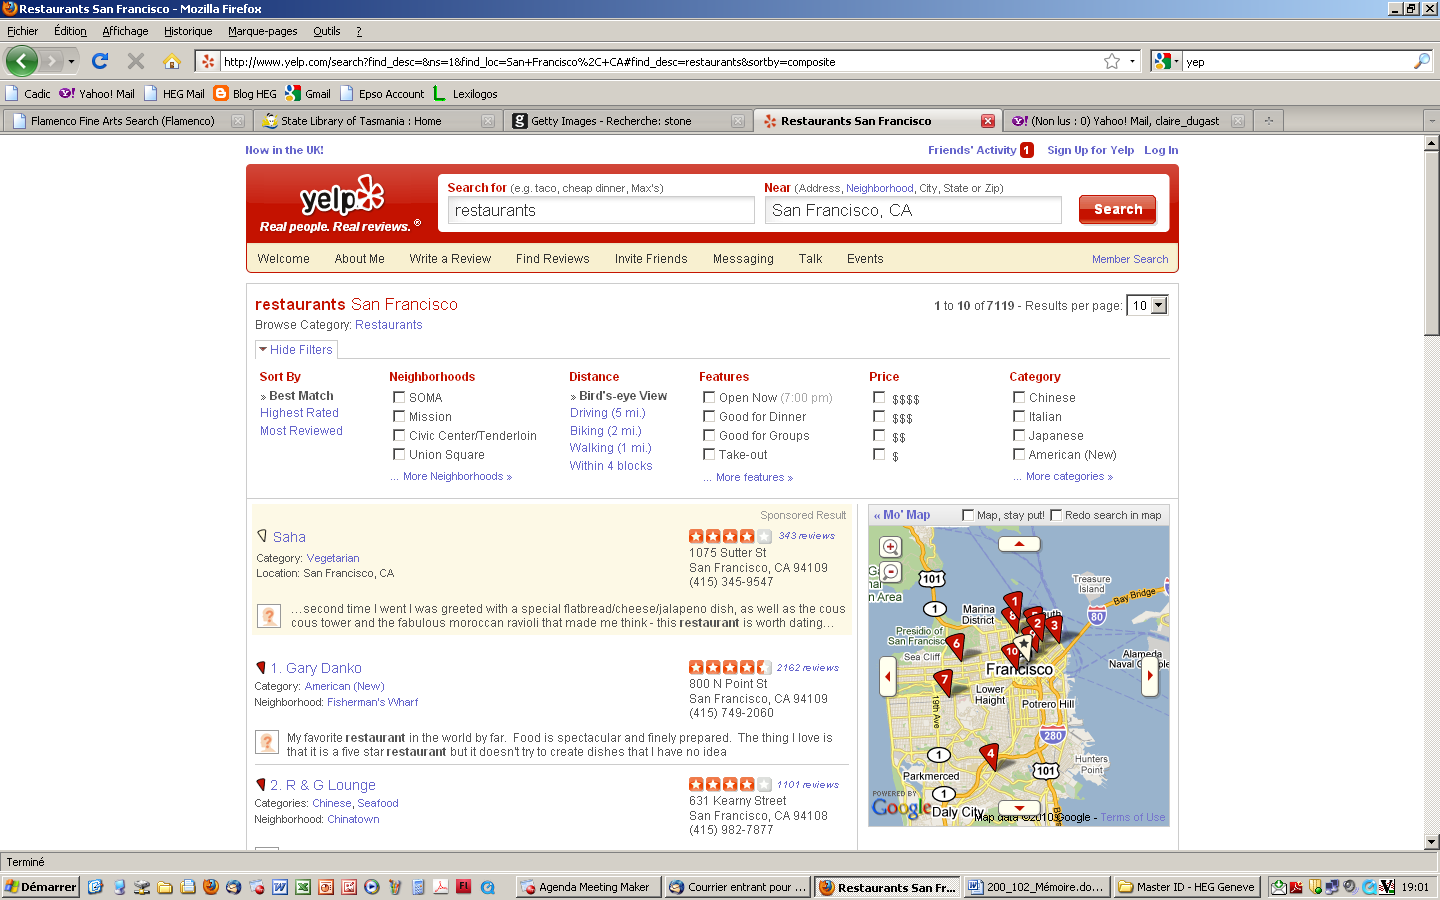Click the page vertical scrollbar down arrow

click(1431, 841)
